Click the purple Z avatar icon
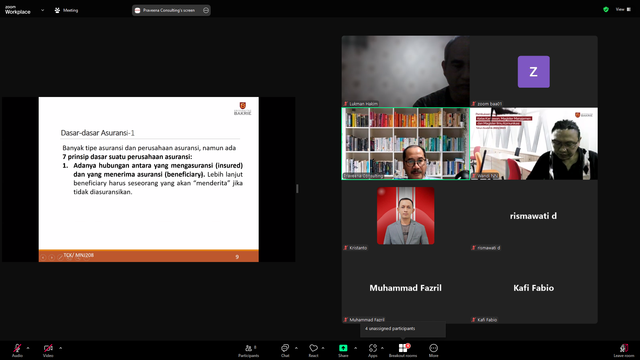 pyautogui.click(x=533, y=72)
